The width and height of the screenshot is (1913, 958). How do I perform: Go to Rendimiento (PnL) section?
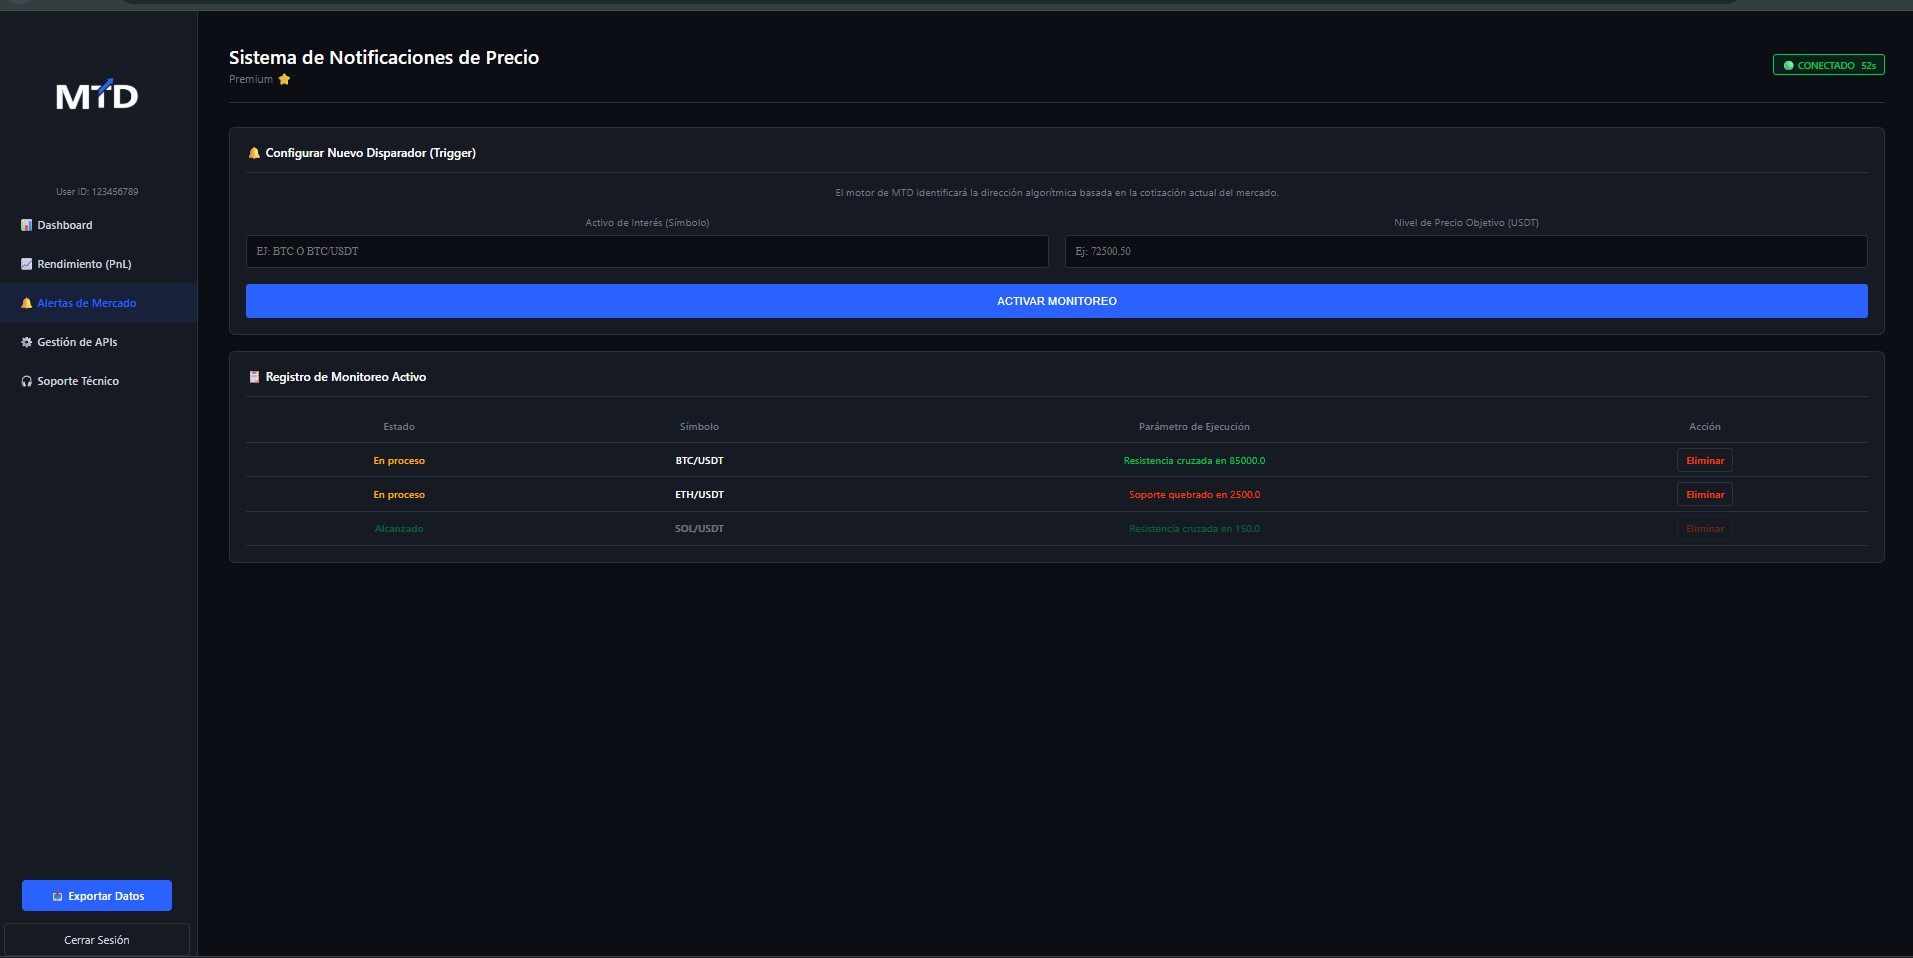[x=84, y=264]
